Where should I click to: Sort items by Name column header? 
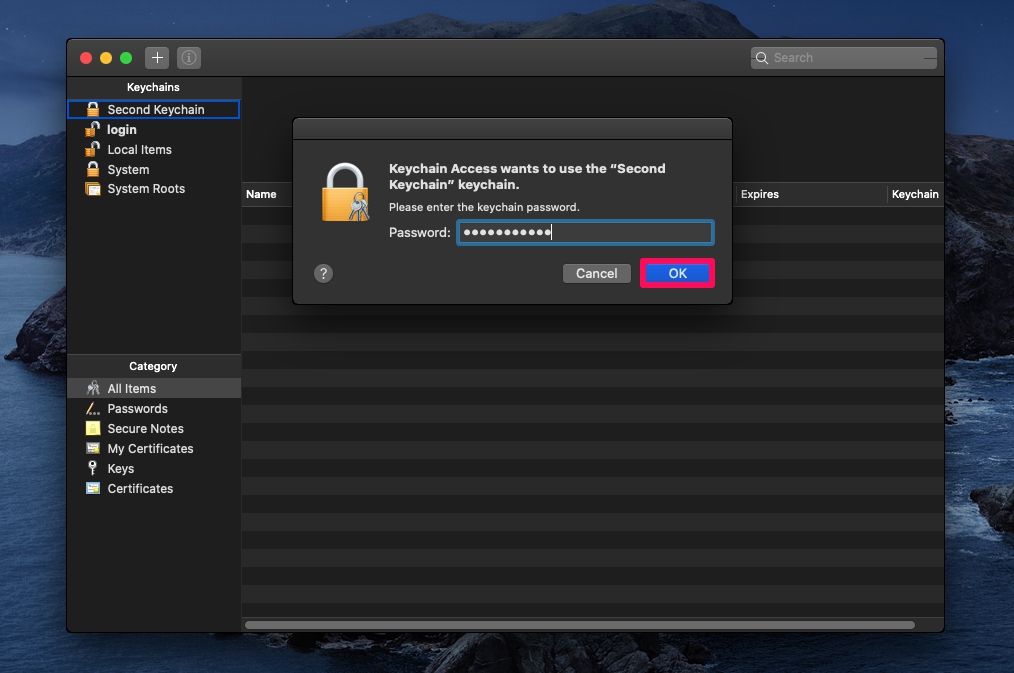pos(261,194)
